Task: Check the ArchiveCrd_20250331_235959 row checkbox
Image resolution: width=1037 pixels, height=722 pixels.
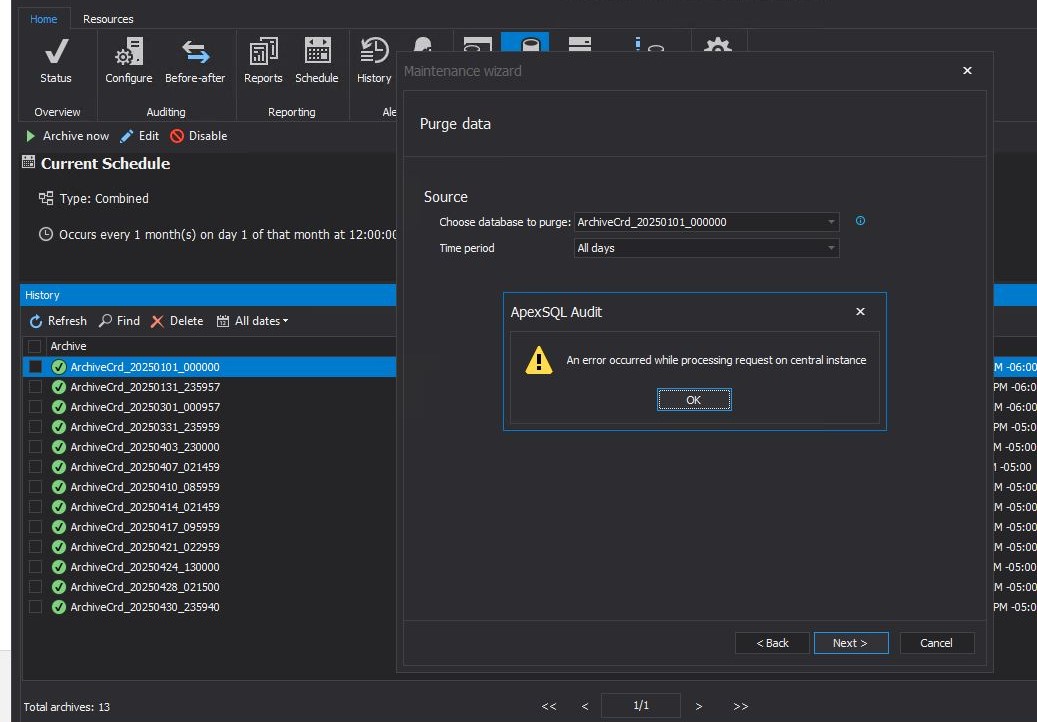Action: click(x=35, y=426)
